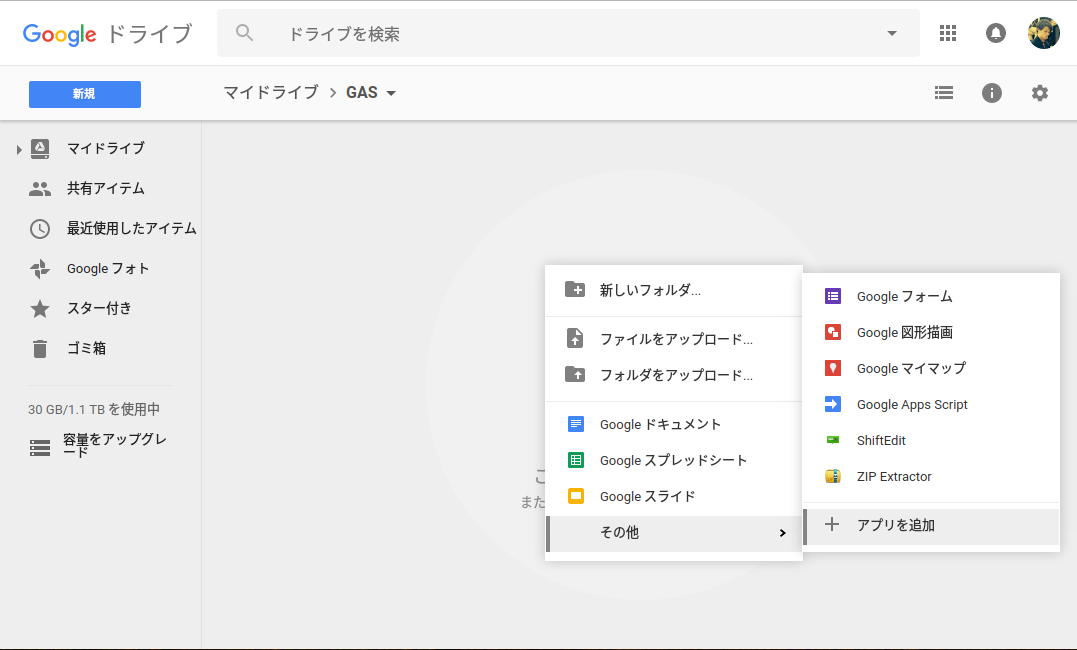Open スター付き in sidebar
Screen dimensions: 1077x650
click(99, 308)
